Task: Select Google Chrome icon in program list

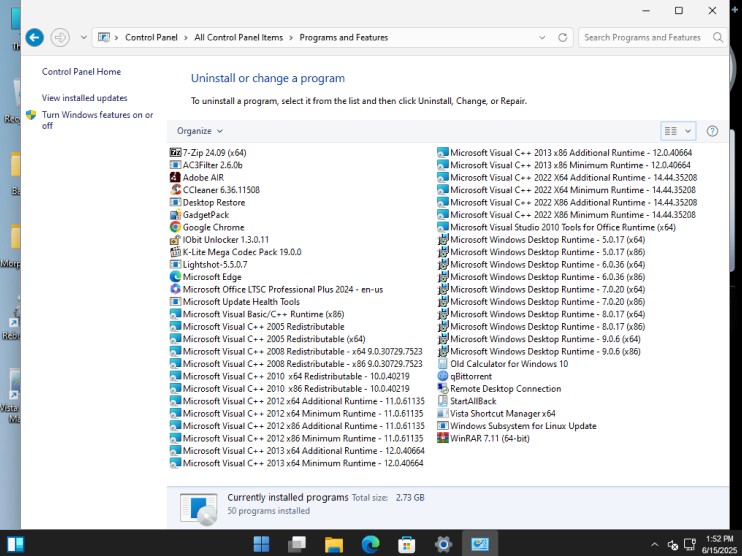Action: (175, 227)
